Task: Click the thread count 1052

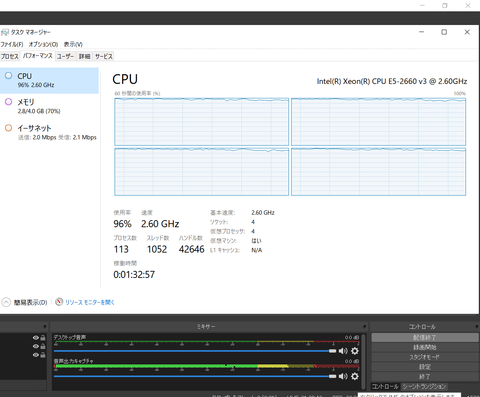Action: tap(157, 249)
